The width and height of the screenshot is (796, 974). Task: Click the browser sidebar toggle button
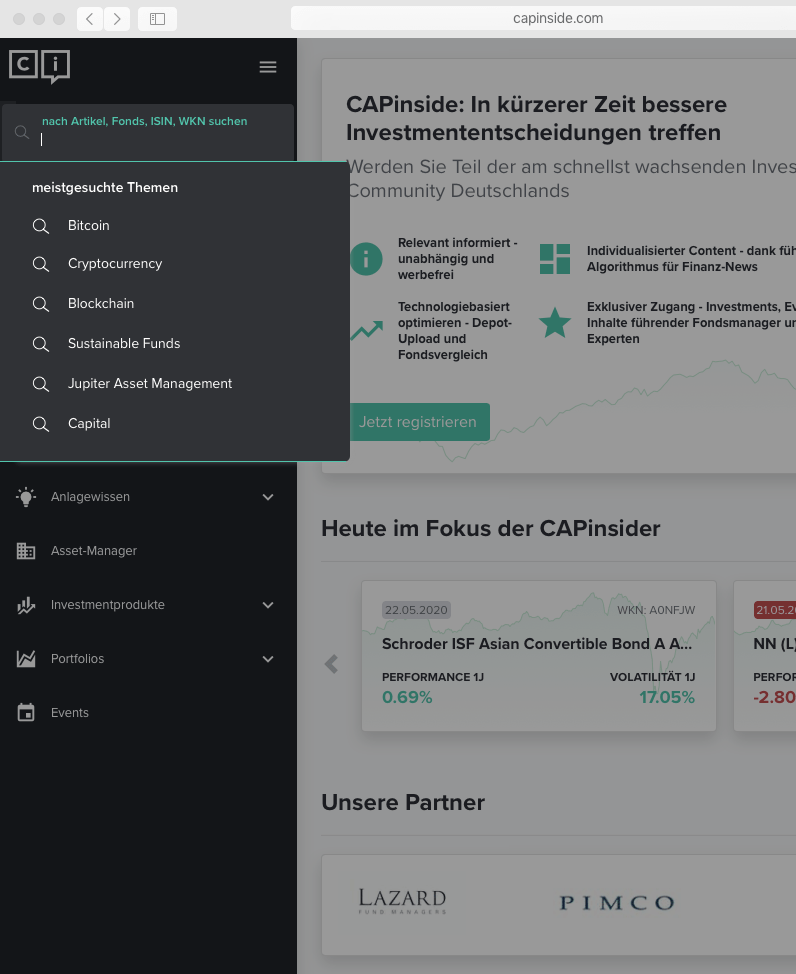point(157,19)
